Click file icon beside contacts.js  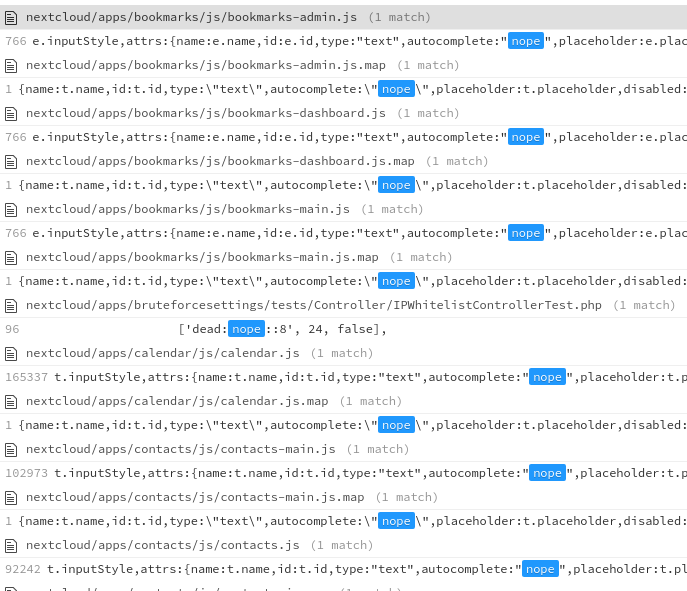(x=11, y=545)
